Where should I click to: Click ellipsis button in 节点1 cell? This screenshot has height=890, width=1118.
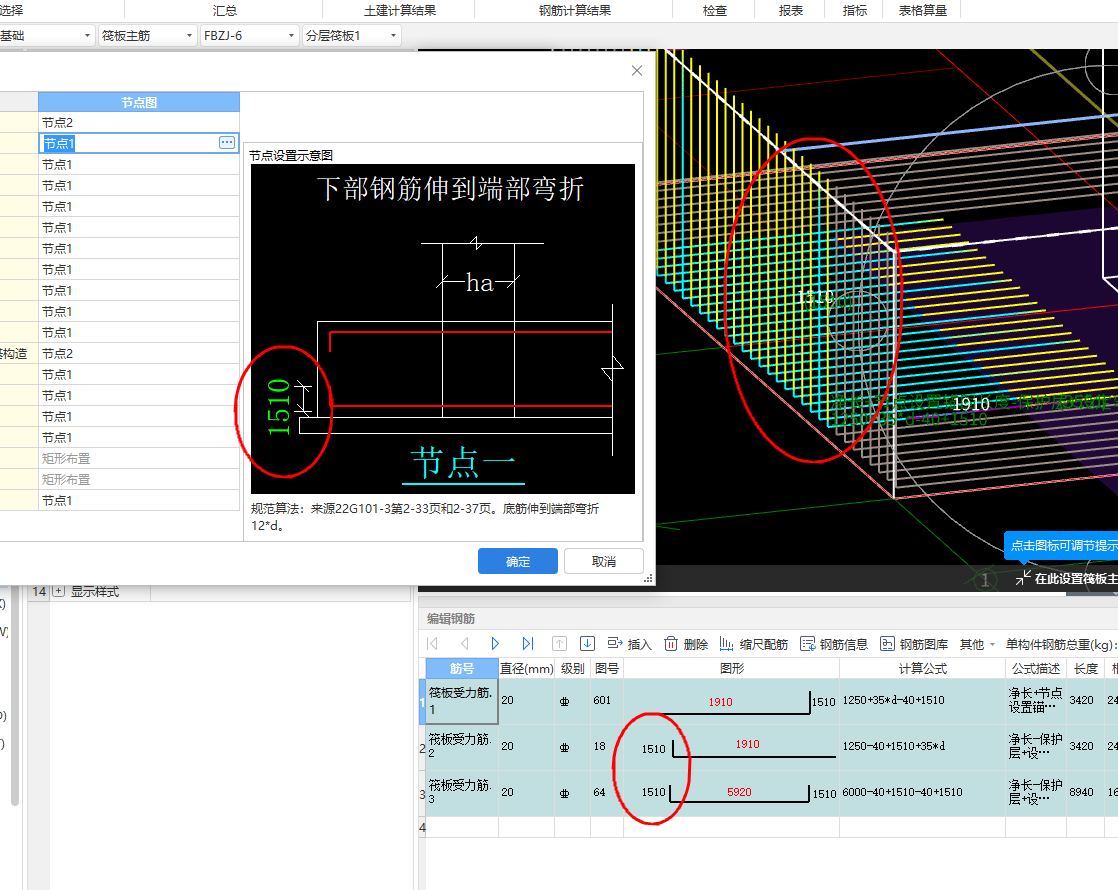tap(227, 143)
